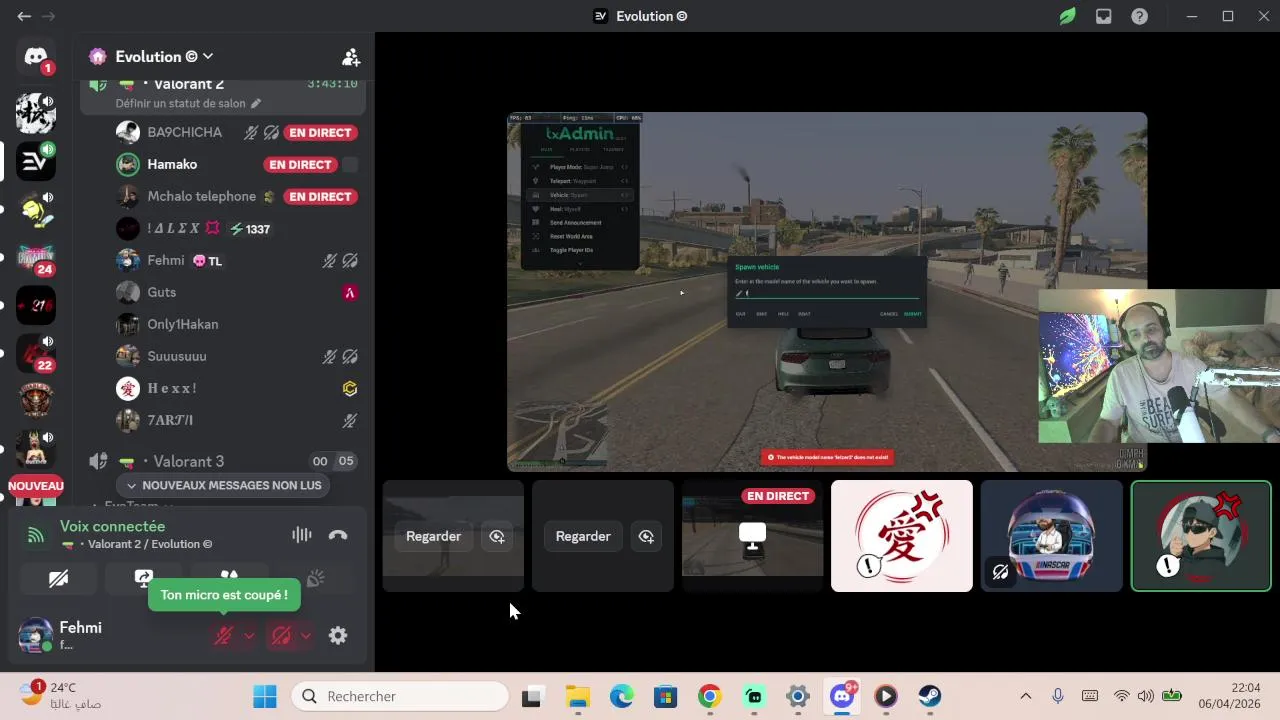Open Google Chrome from the taskbar
The image size is (1280, 720).
tap(710, 696)
